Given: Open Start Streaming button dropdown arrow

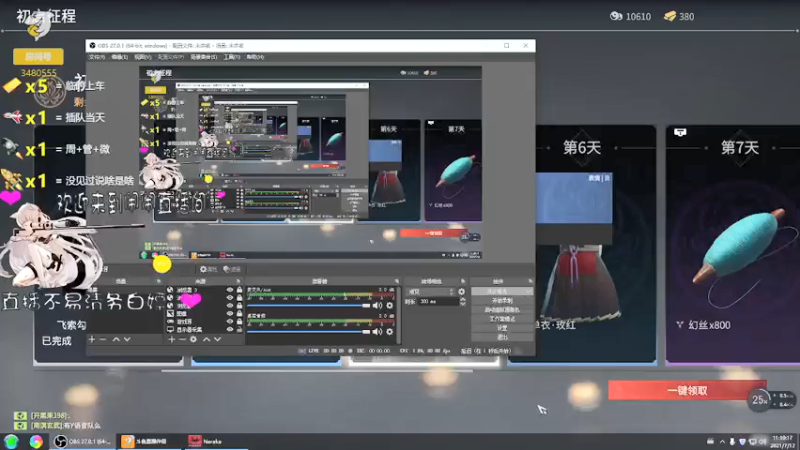Looking at the screenshot, I should [x=528, y=291].
